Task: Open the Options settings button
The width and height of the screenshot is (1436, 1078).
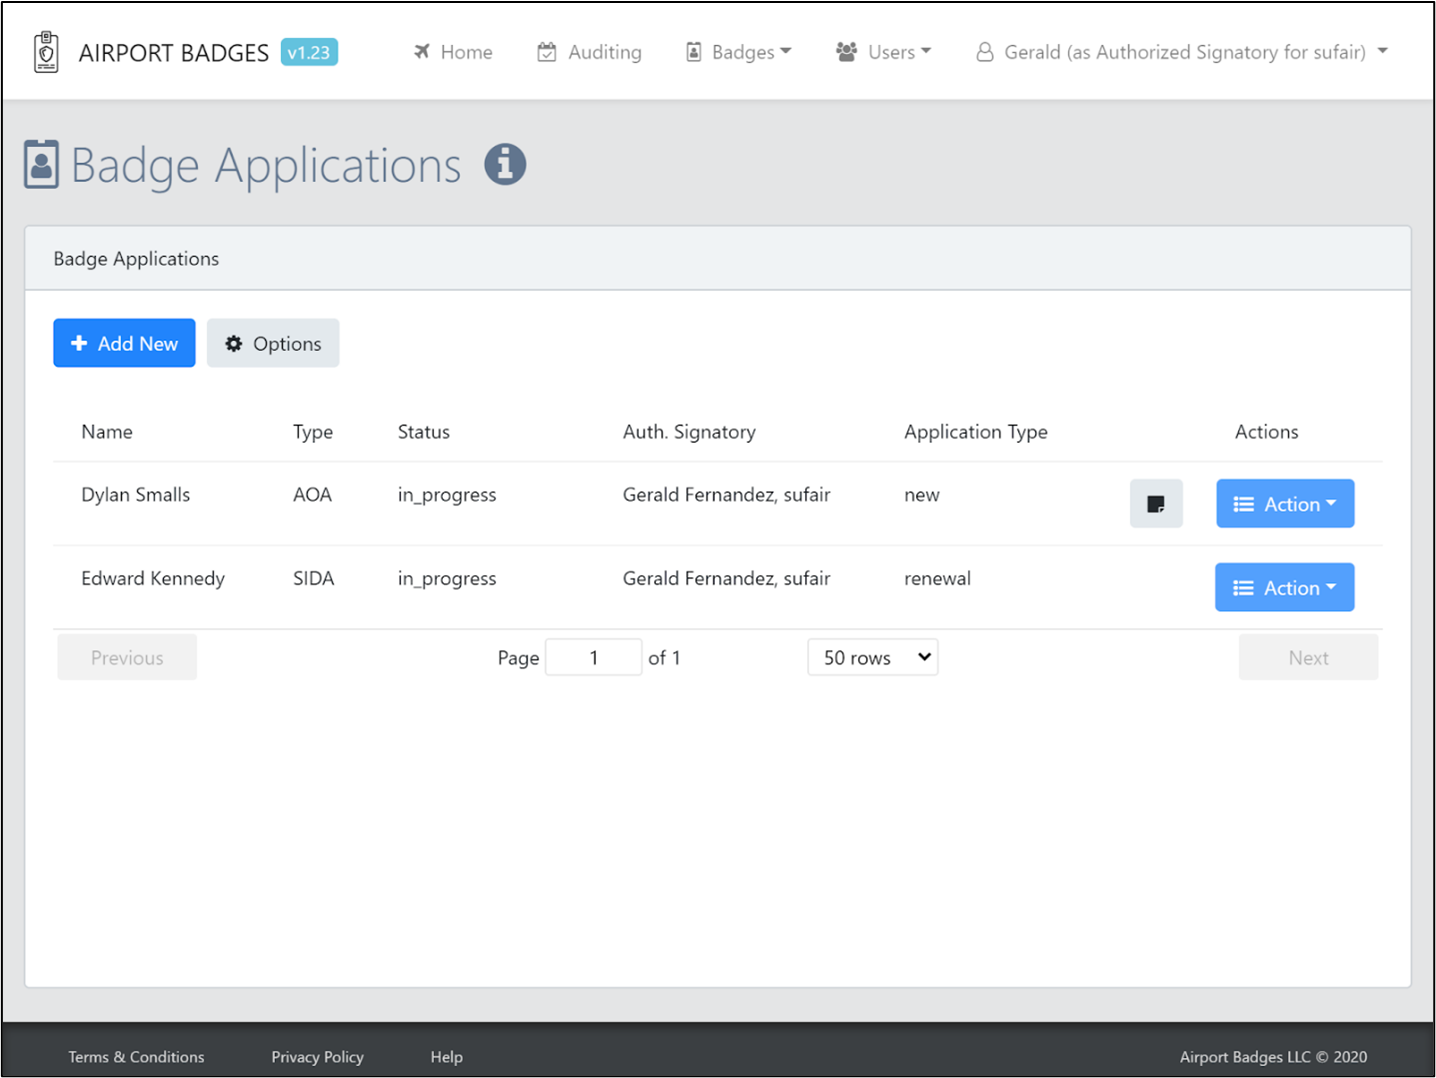Action: [273, 343]
